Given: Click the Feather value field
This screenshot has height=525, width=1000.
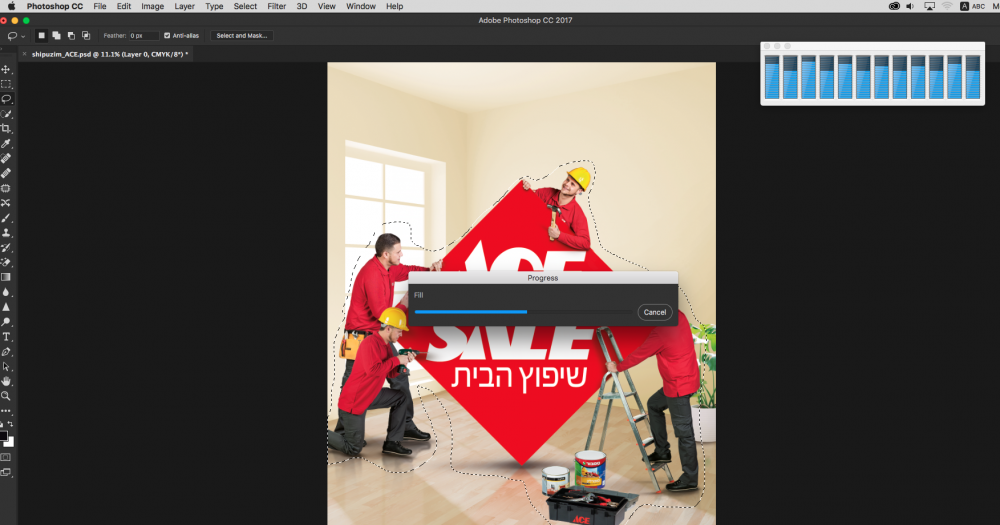Looking at the screenshot, I should coord(143,36).
